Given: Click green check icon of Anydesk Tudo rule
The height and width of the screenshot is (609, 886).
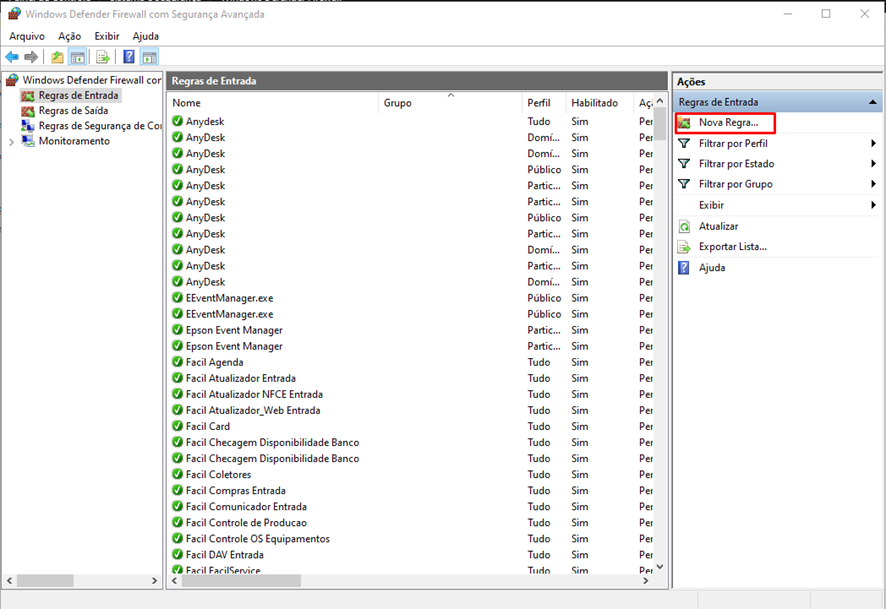Looking at the screenshot, I should pyautogui.click(x=177, y=121).
